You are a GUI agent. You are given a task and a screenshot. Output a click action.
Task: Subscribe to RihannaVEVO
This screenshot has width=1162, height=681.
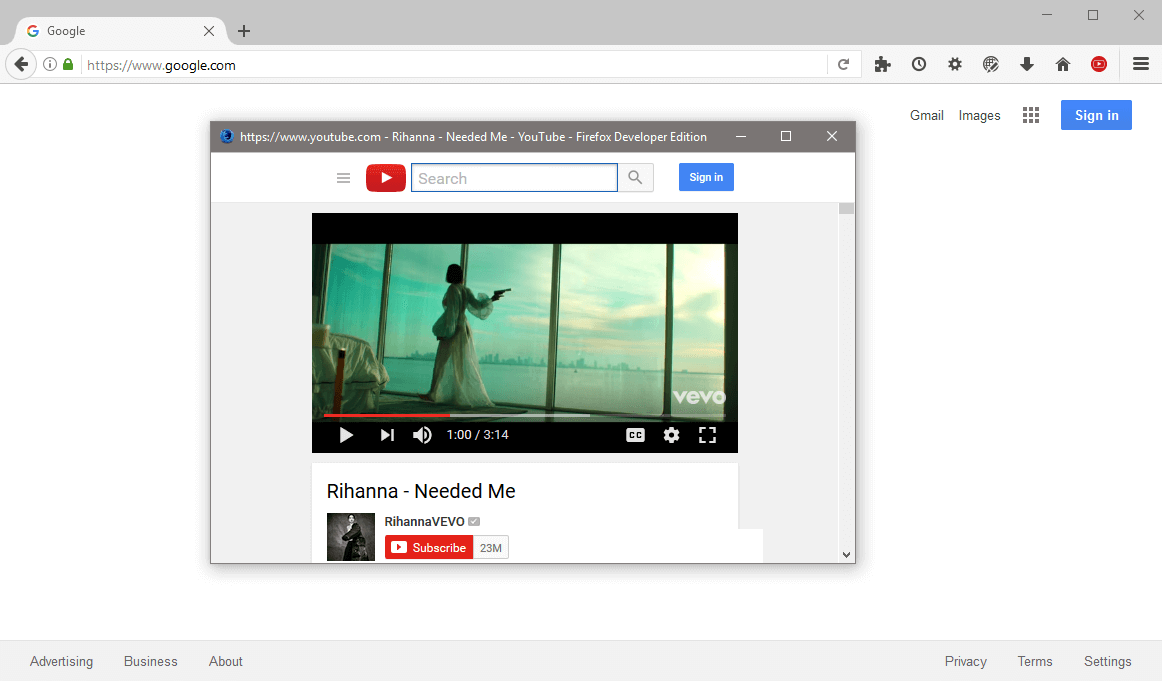[x=429, y=548]
